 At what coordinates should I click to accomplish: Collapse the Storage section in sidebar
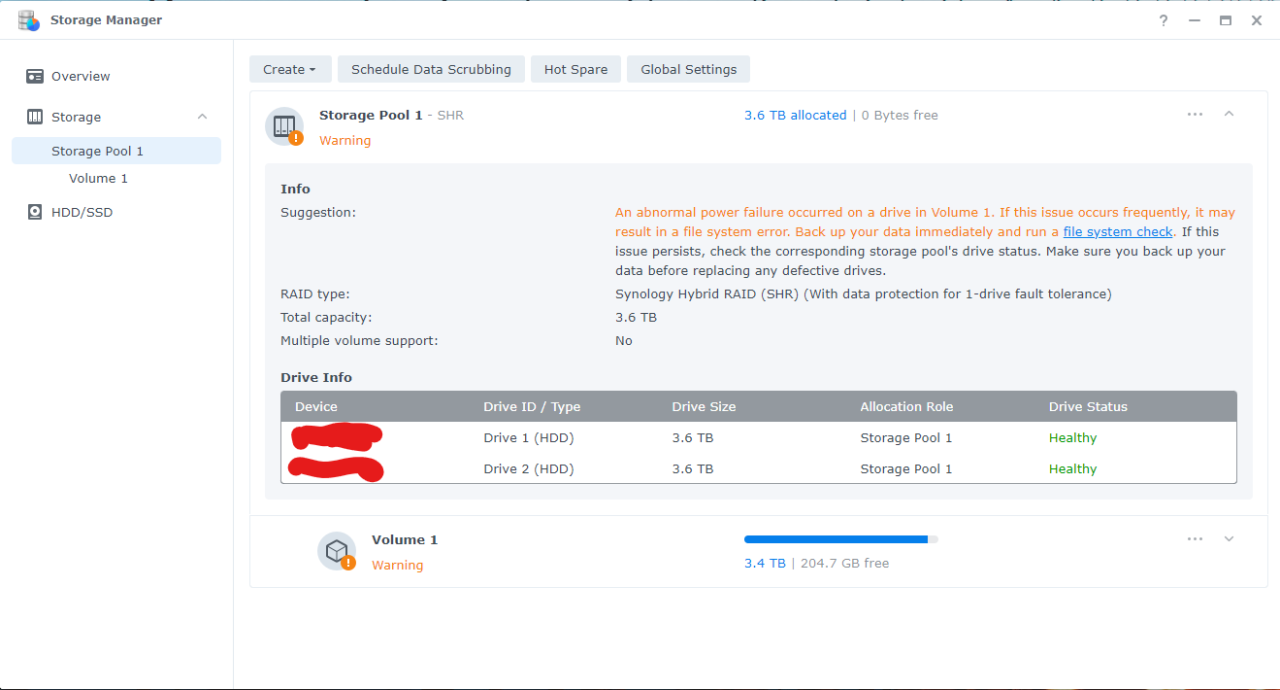click(202, 117)
